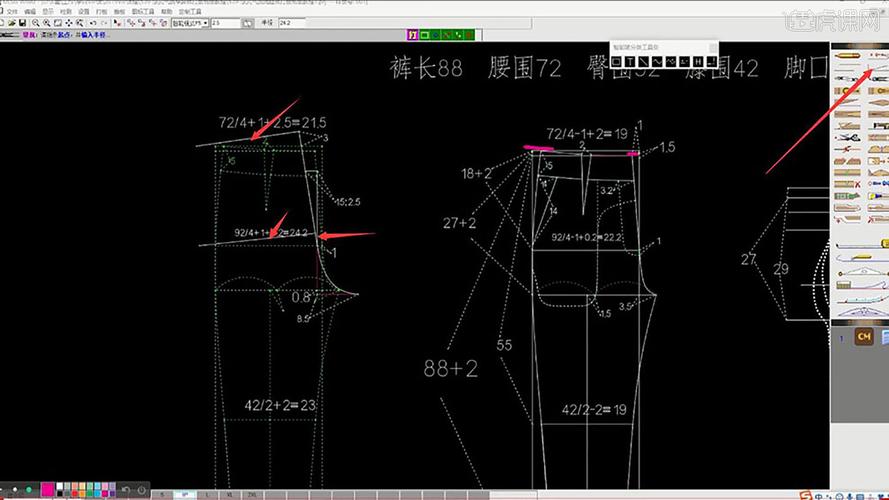Click the CM unit button
Screen dimensions: 889x500
864,336
